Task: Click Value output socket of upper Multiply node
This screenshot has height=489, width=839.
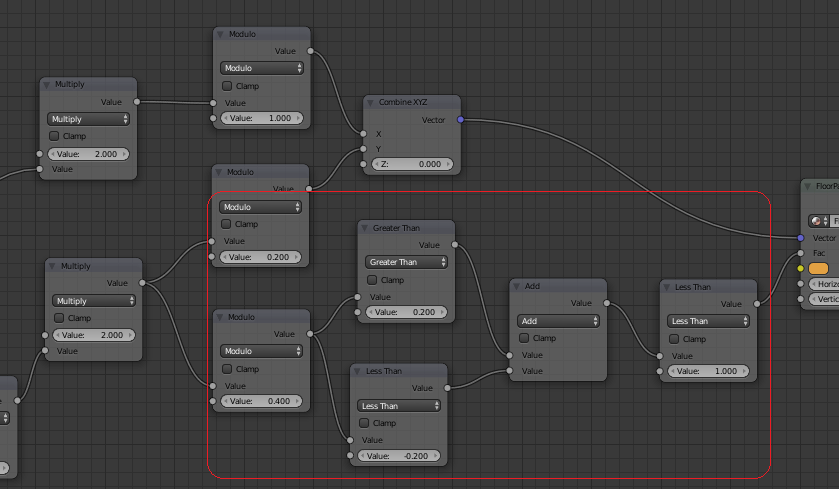Action: click(x=137, y=102)
